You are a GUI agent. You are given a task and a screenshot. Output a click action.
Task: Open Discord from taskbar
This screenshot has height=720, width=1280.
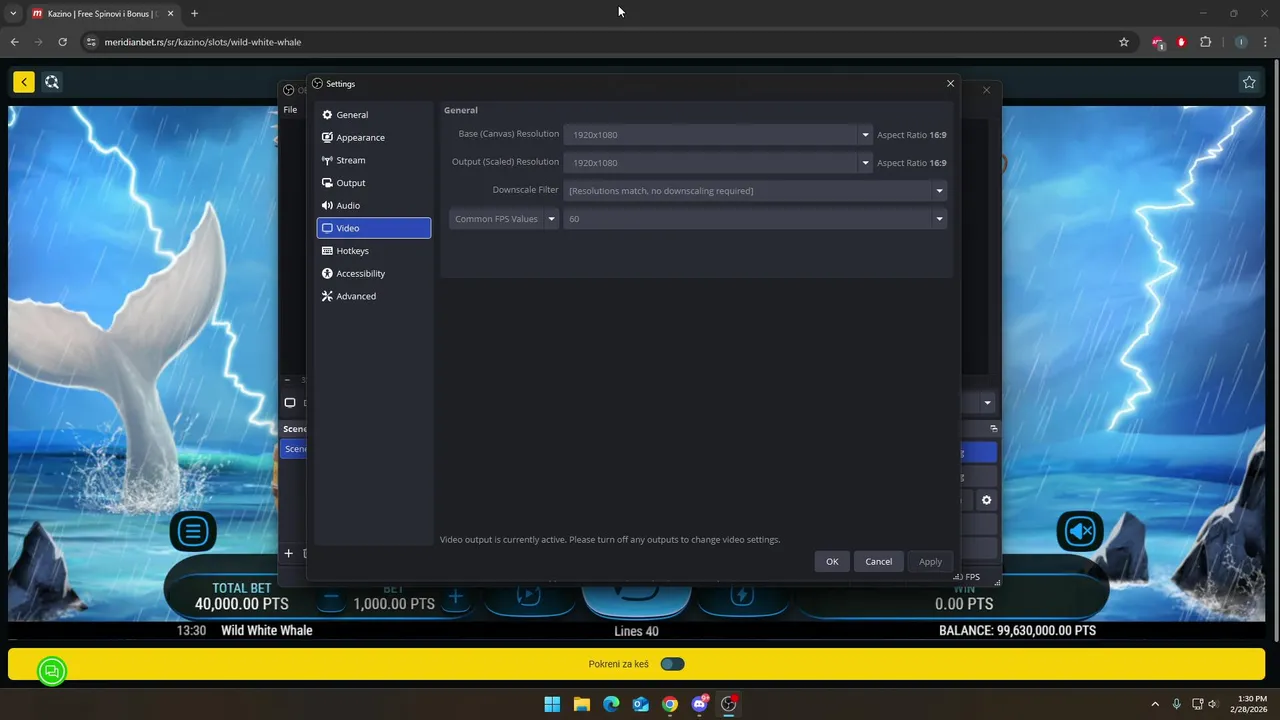tap(699, 704)
